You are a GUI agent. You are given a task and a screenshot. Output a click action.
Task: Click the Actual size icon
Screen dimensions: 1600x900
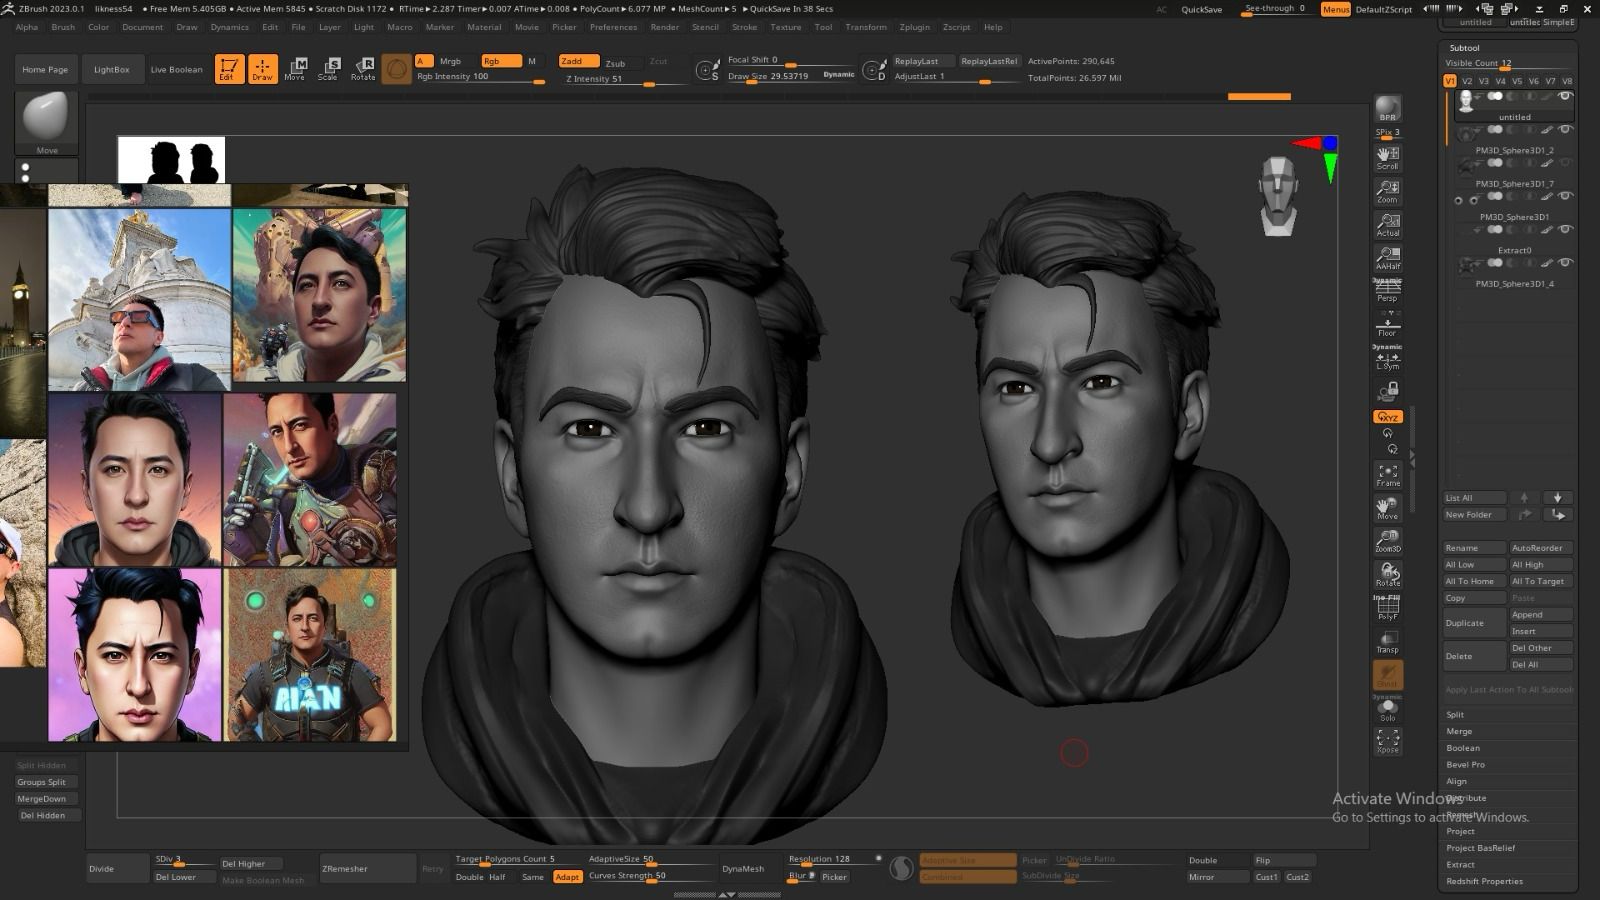(x=1388, y=225)
